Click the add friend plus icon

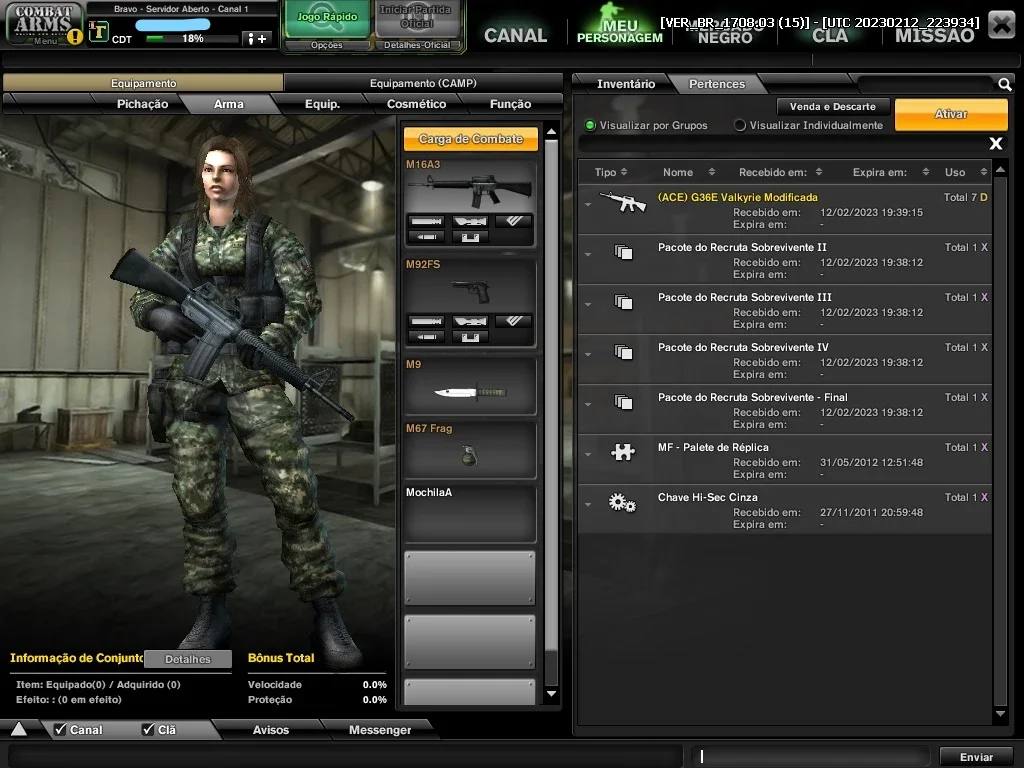(257, 39)
